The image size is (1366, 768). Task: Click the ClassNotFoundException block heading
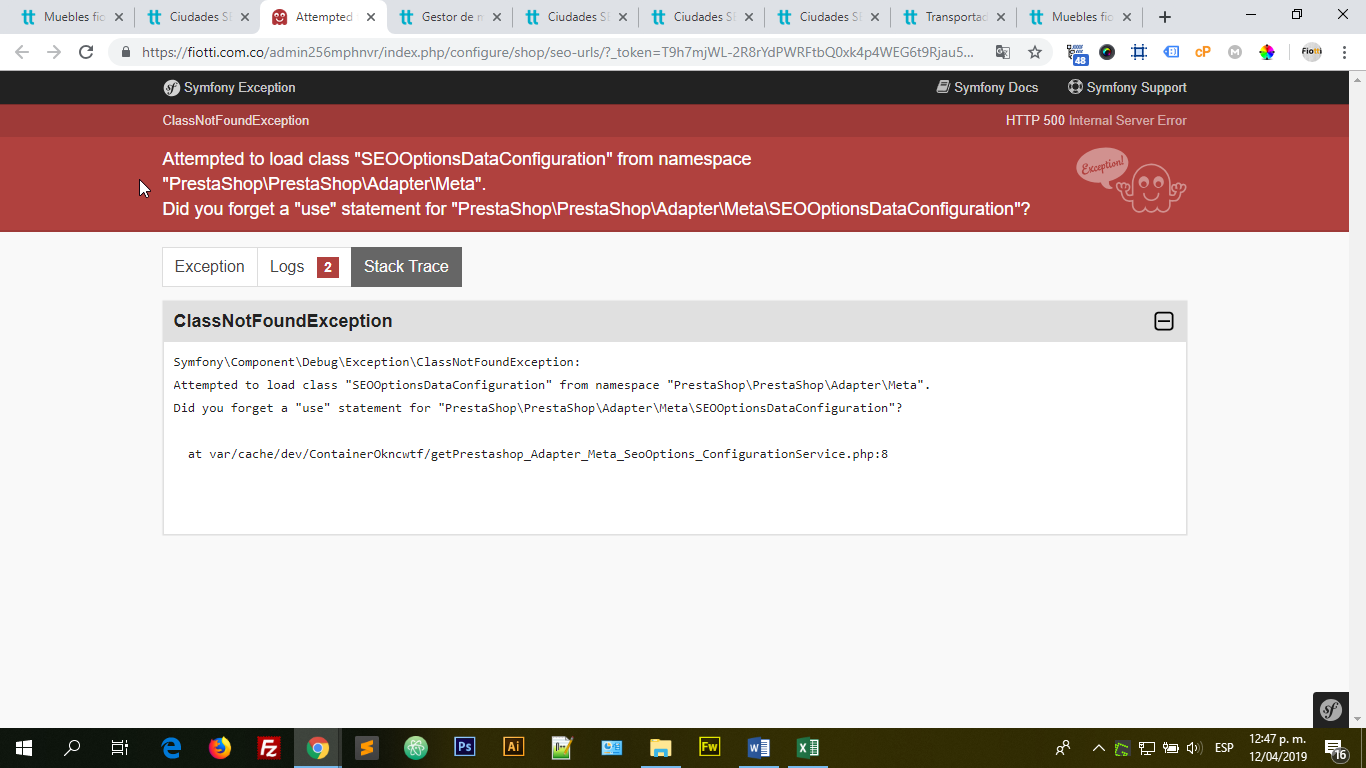coord(283,321)
